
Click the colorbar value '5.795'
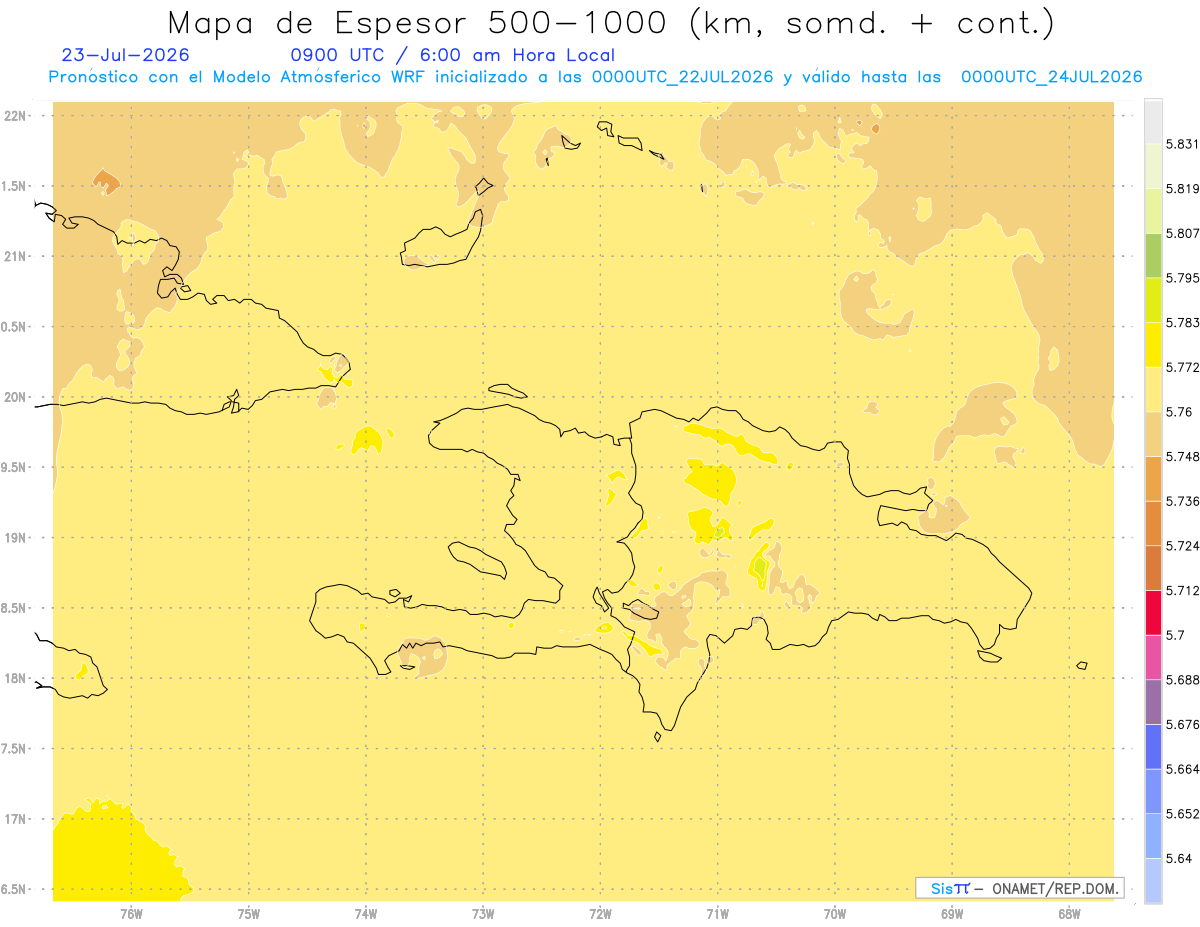[1181, 278]
